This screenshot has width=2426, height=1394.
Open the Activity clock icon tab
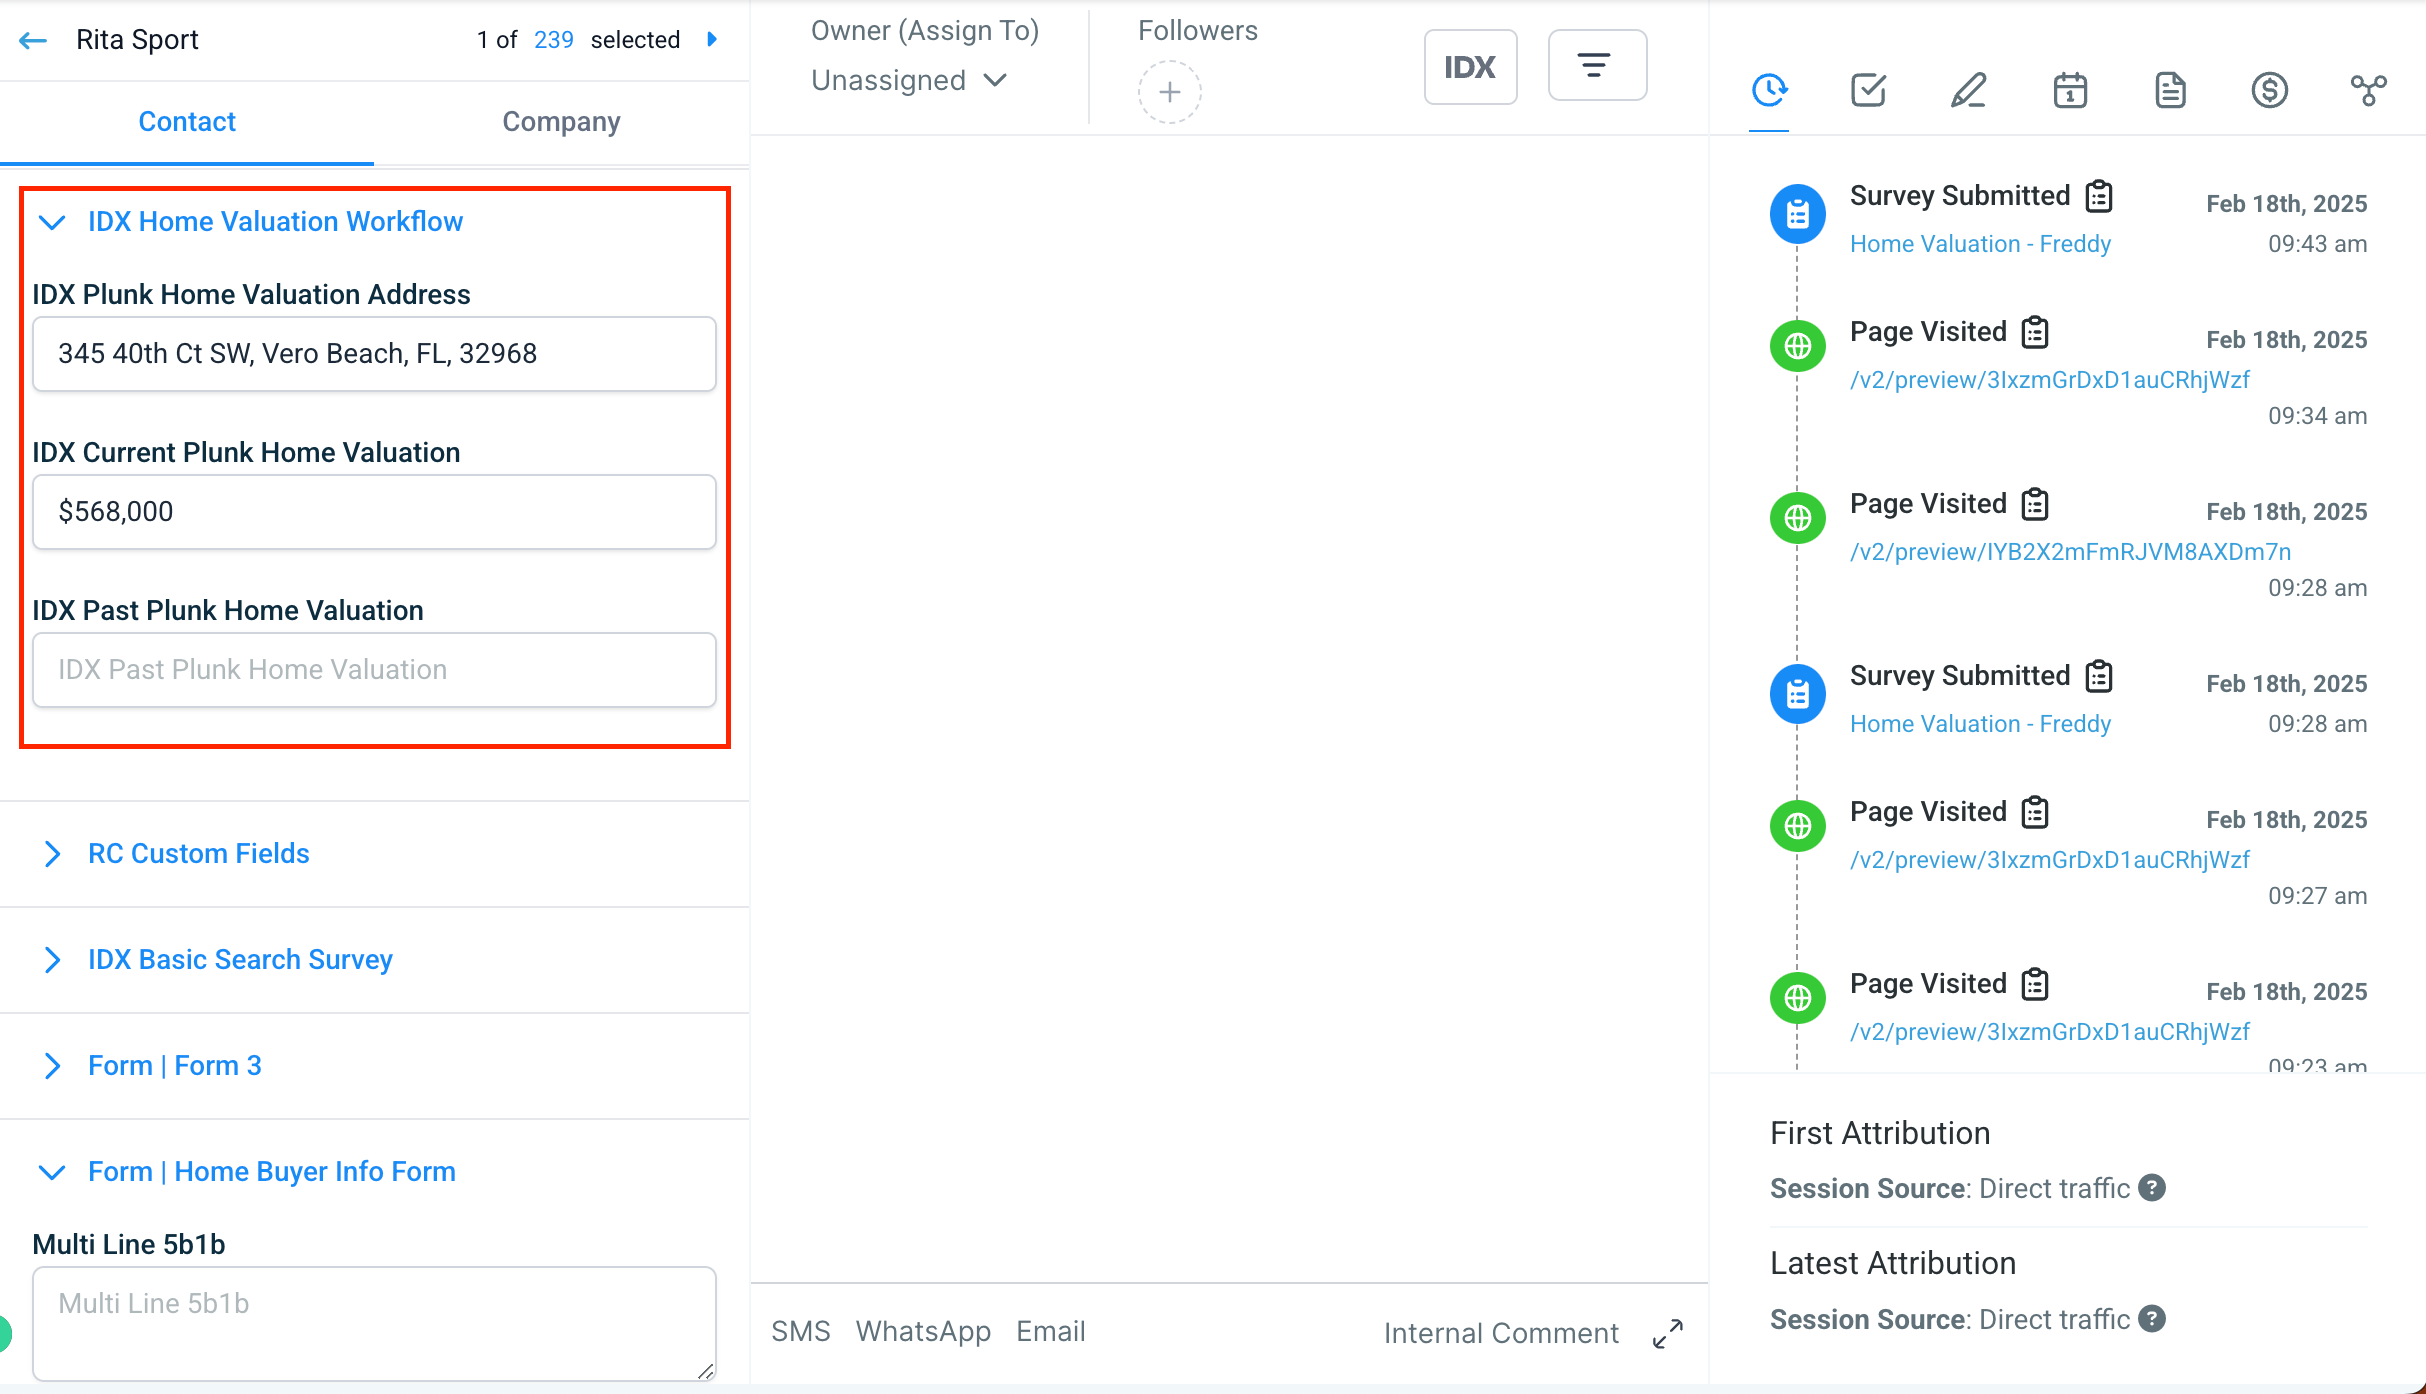(1769, 91)
